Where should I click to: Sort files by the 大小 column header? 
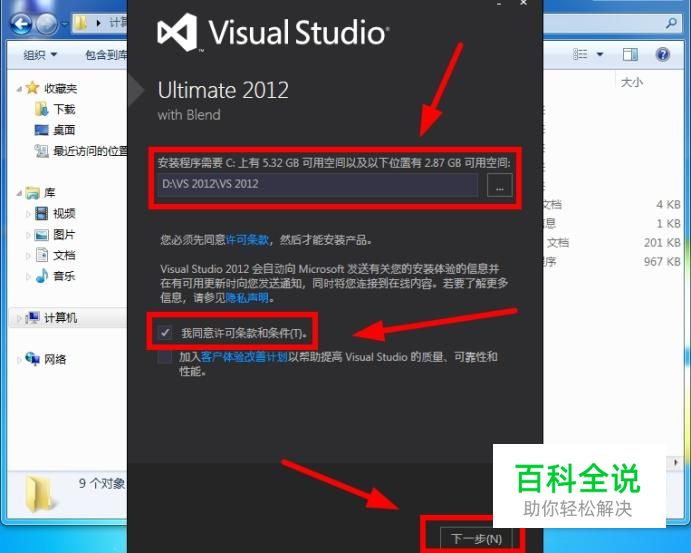pos(632,82)
